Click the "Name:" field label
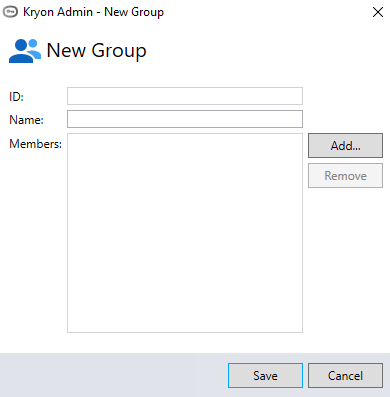 tap(26, 120)
